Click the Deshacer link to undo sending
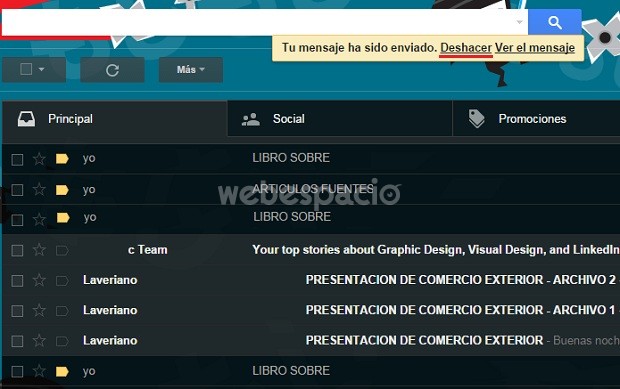The height and width of the screenshot is (389, 620). click(466, 48)
